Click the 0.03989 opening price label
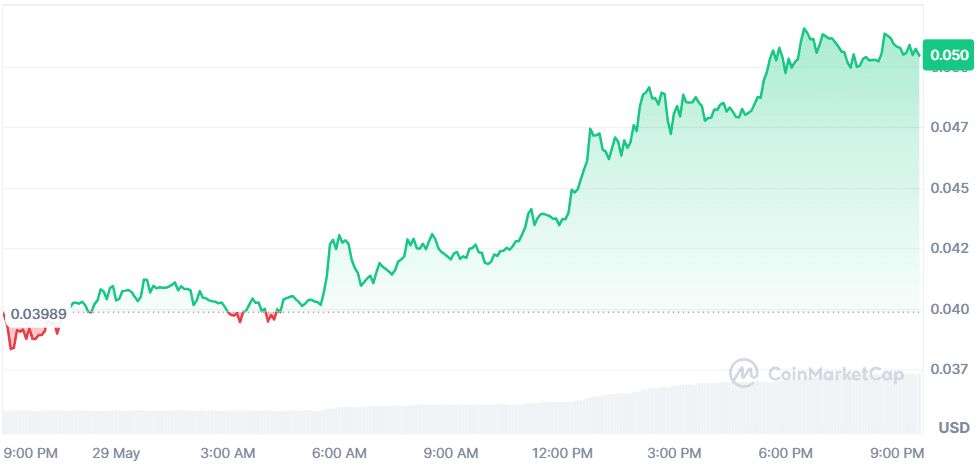The image size is (977, 467). [39, 314]
